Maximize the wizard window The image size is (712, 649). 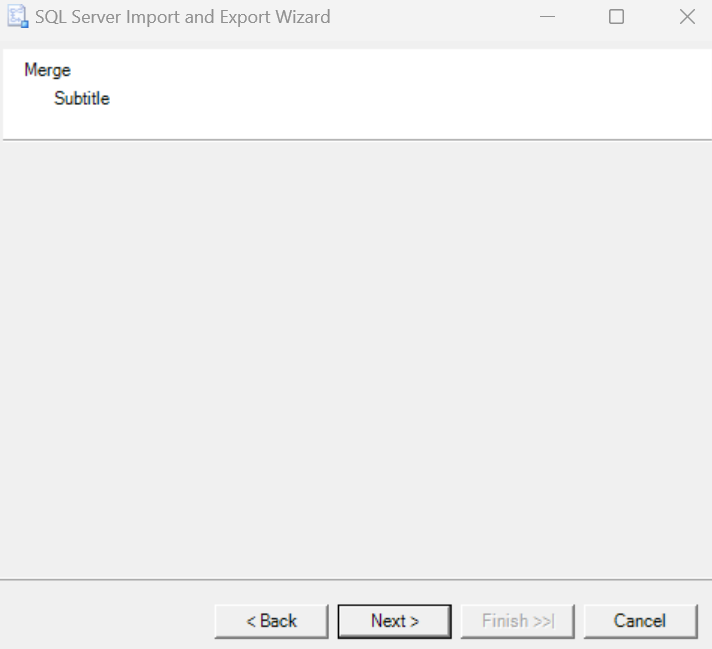616,17
